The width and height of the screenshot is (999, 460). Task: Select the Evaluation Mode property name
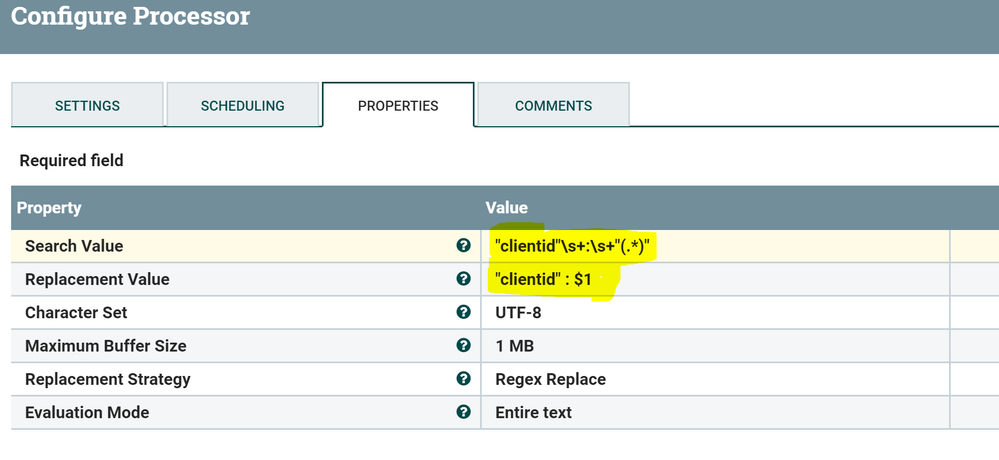coord(87,412)
